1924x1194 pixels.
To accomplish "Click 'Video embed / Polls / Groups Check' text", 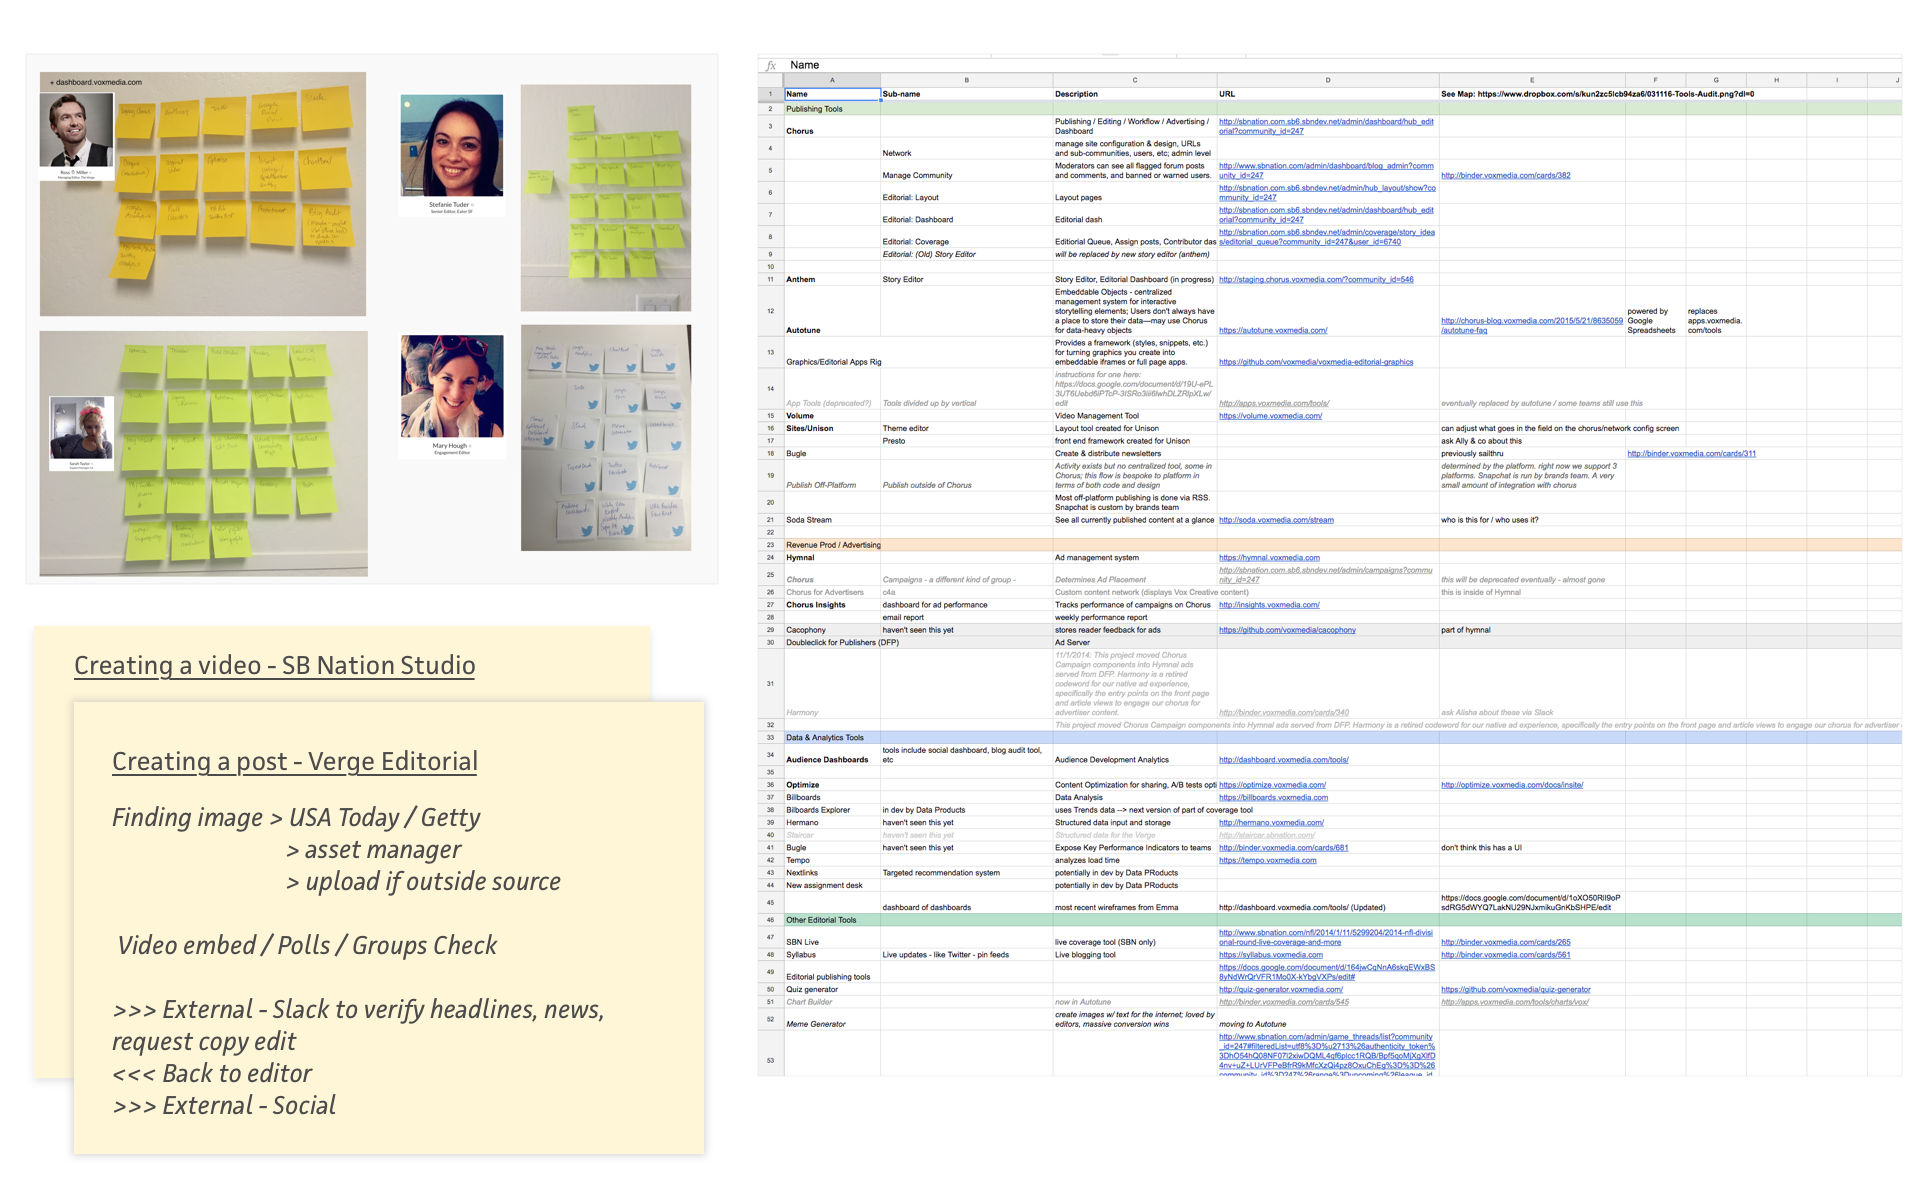I will tap(307, 945).
